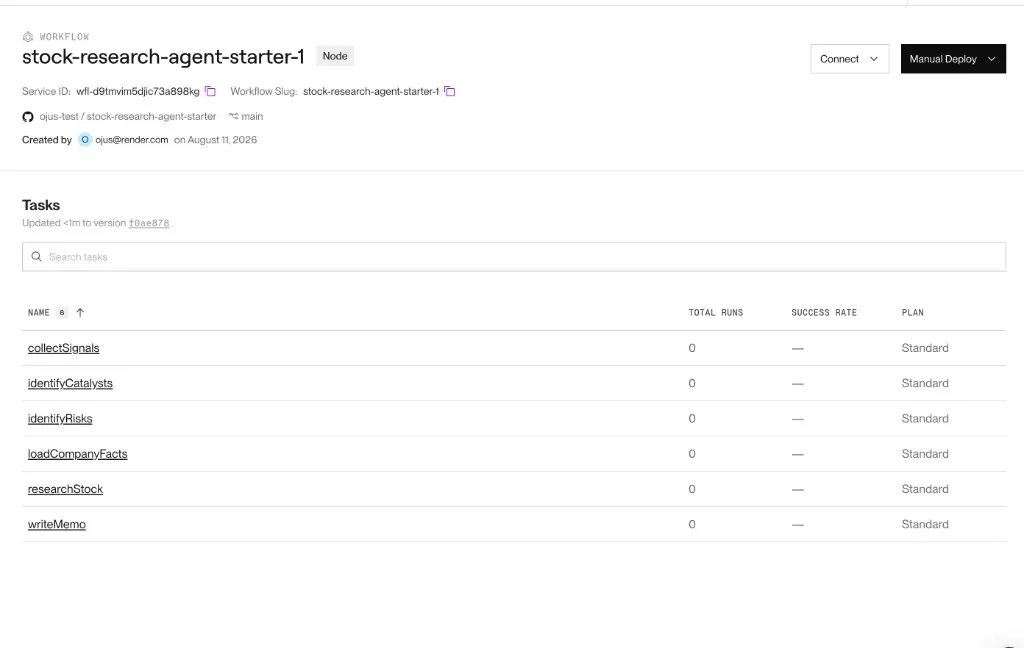
Task: Copy the Service ID value
Action: [210, 91]
